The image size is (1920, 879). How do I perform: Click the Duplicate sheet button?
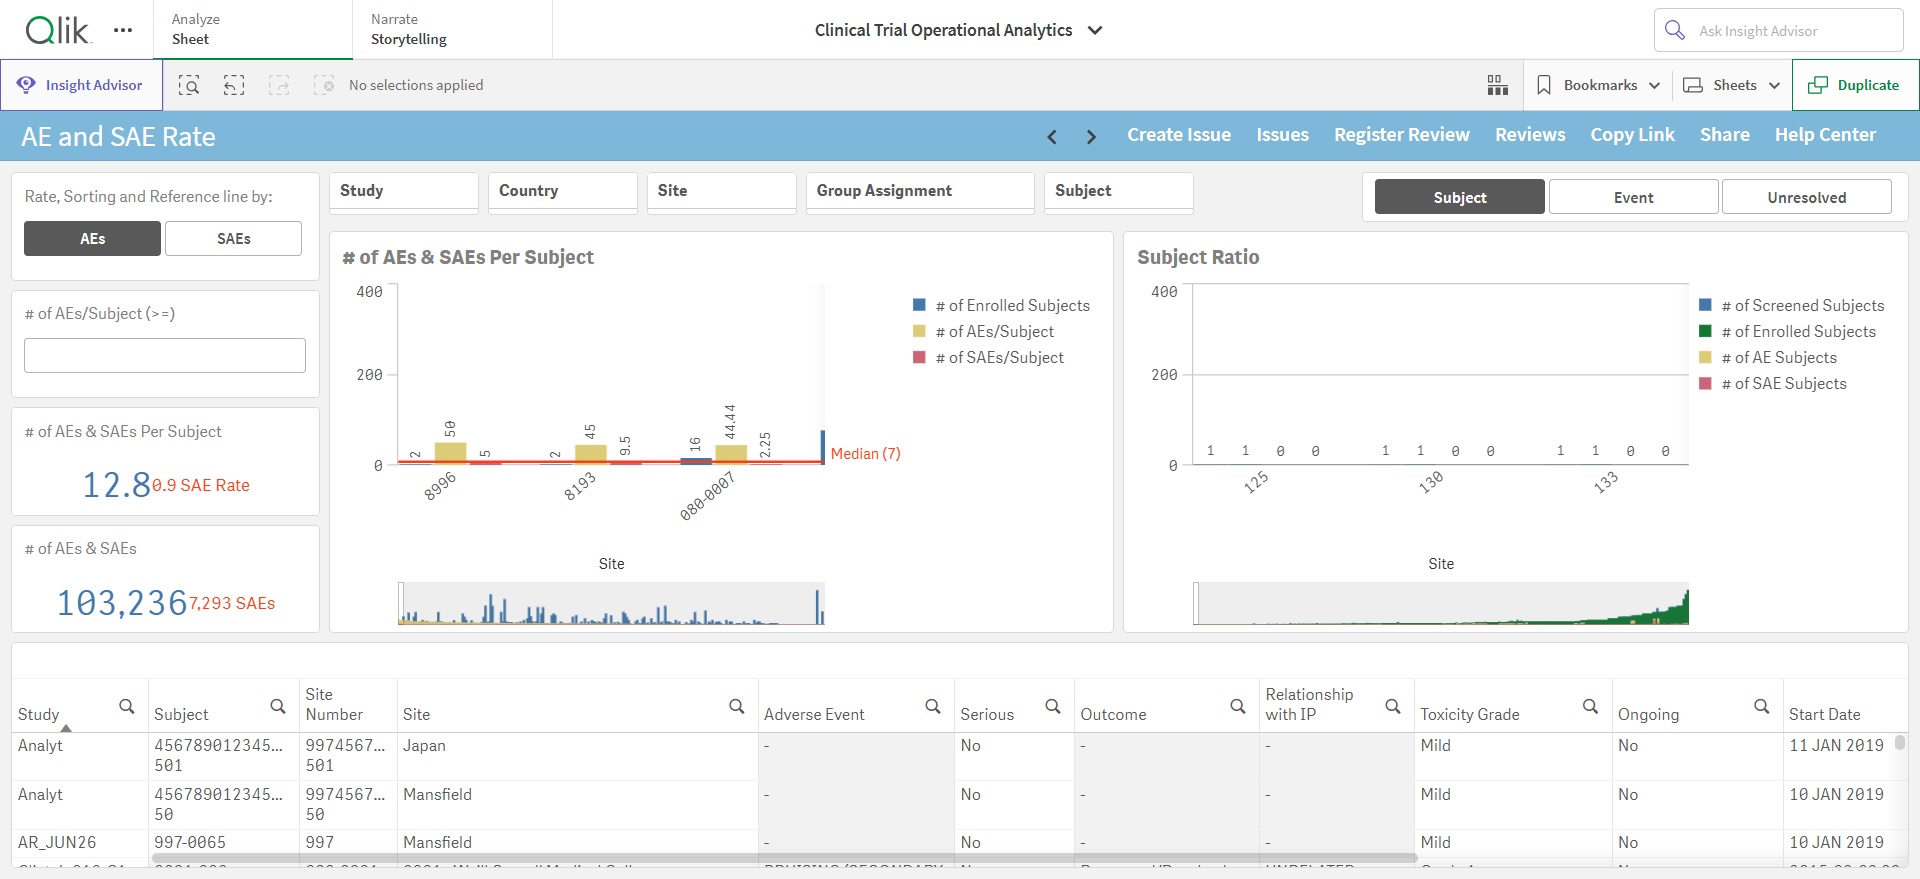[x=1855, y=85]
